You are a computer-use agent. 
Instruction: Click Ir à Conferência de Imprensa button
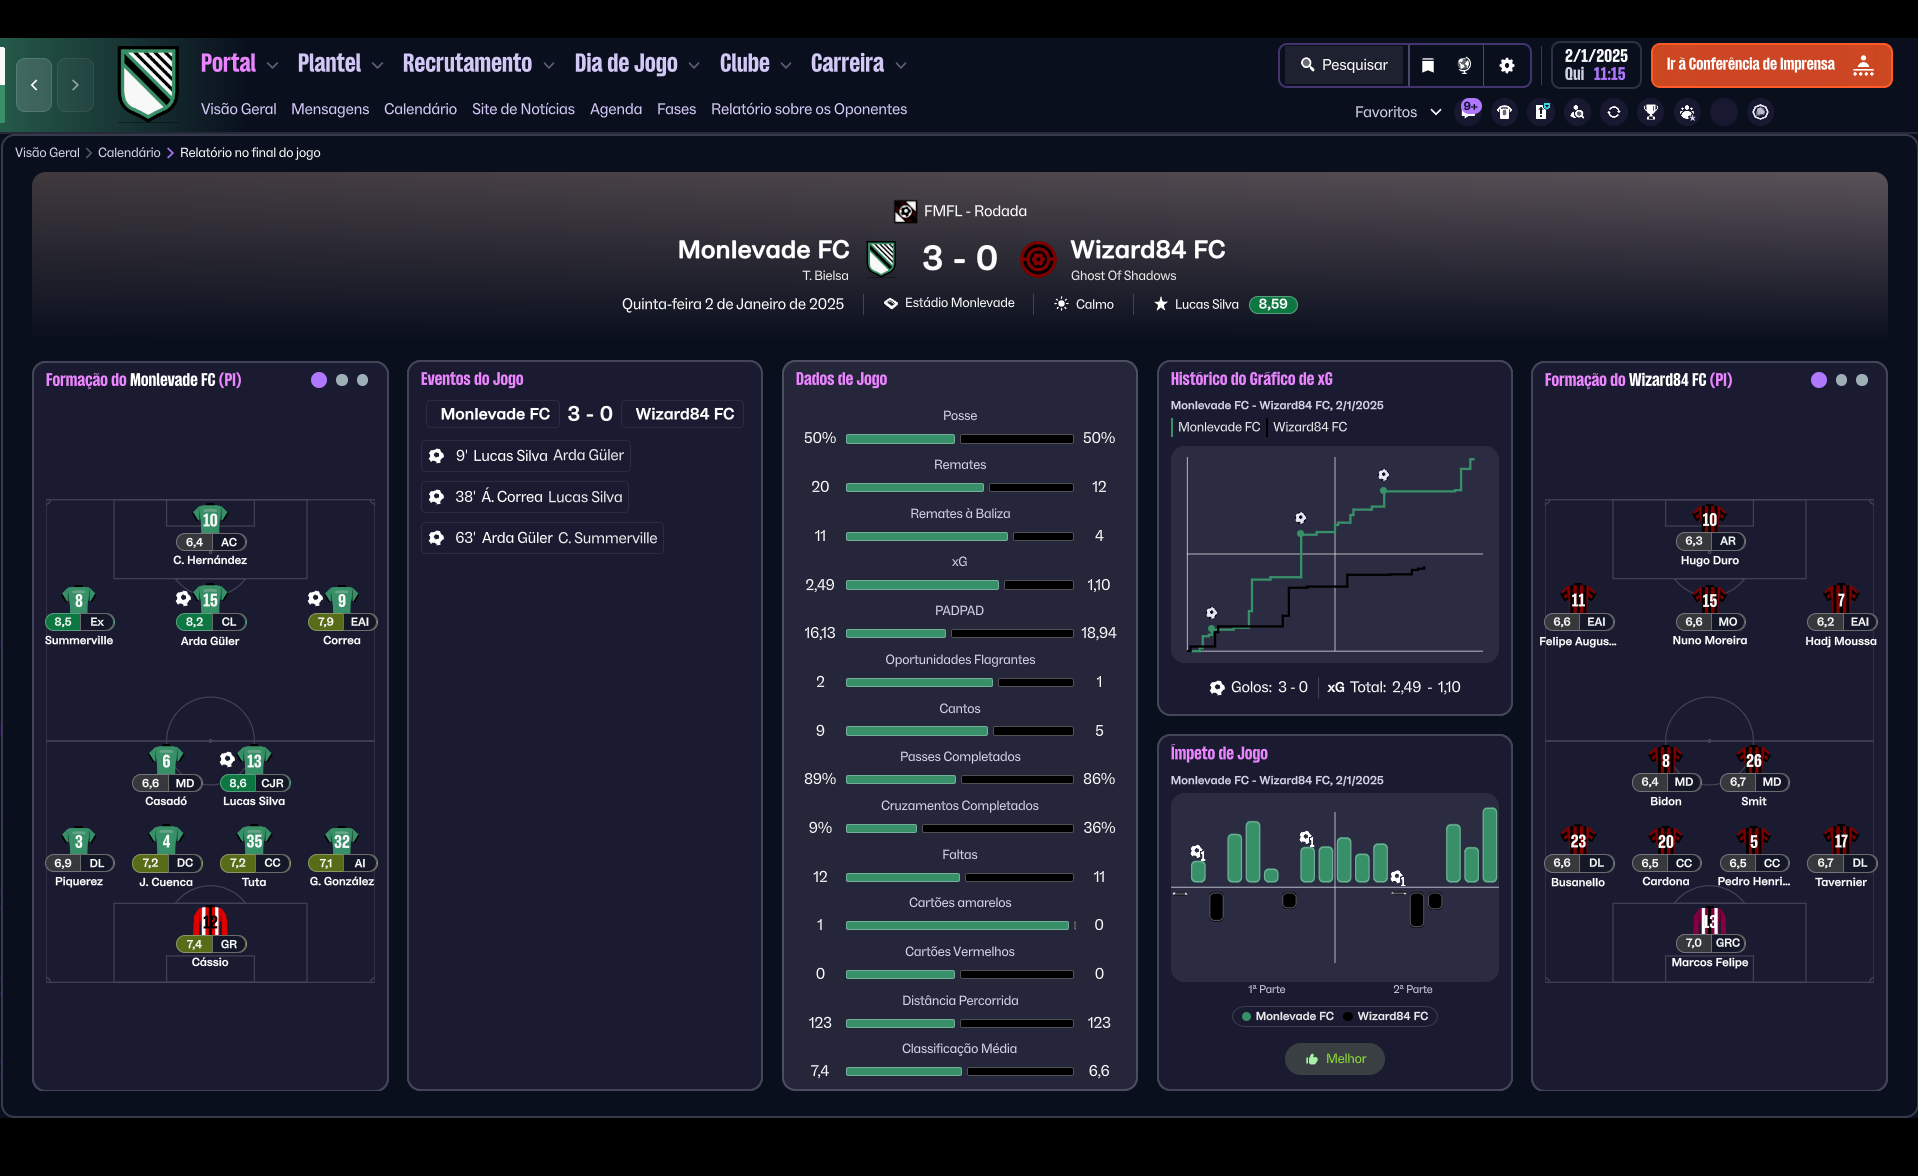[x=1771, y=65]
